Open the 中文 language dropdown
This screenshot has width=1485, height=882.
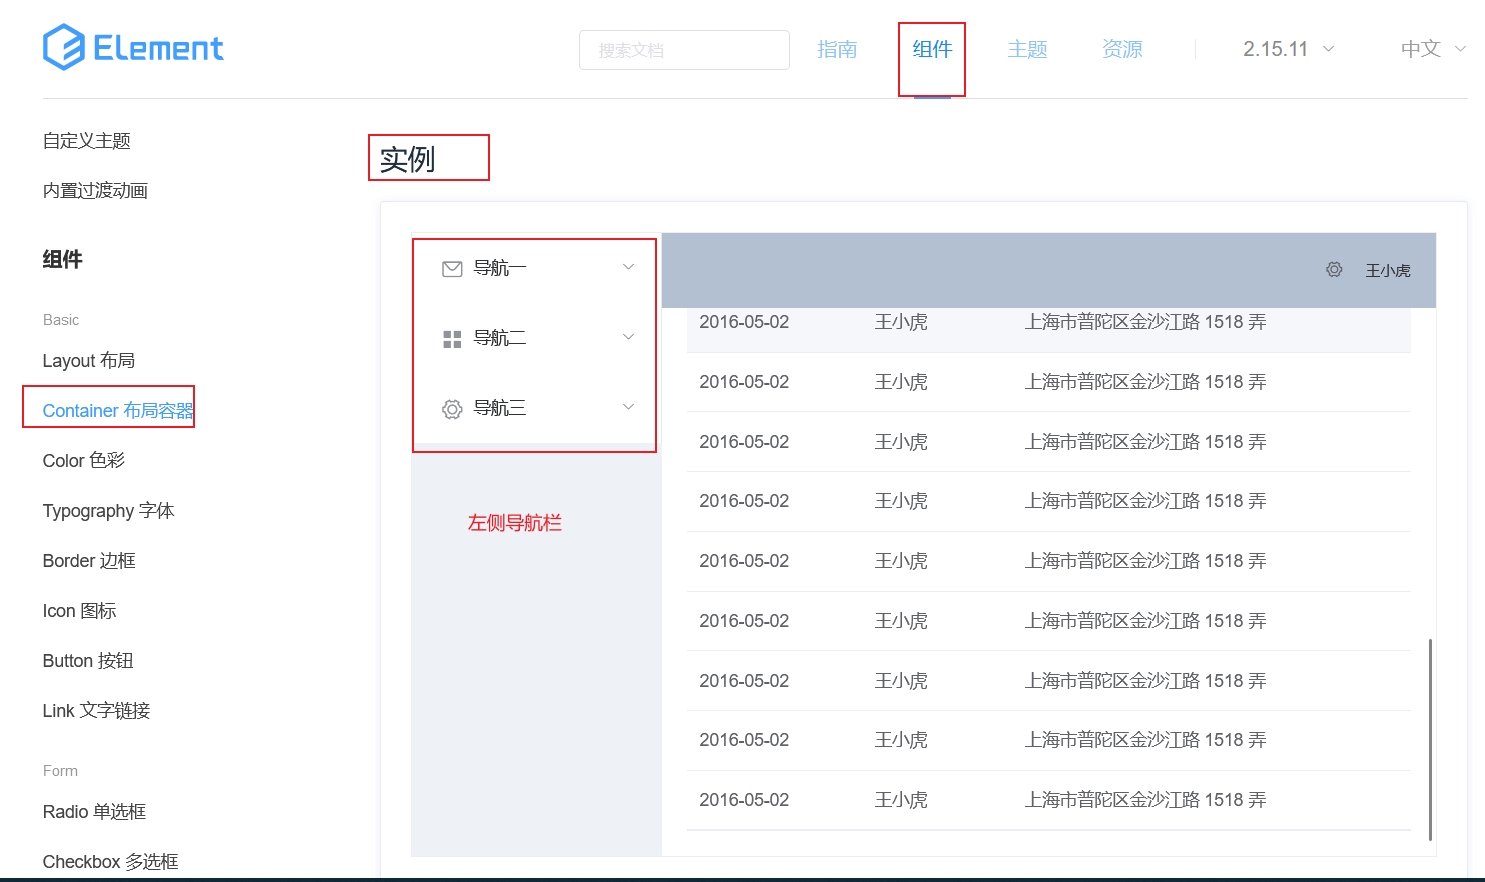(x=1432, y=49)
